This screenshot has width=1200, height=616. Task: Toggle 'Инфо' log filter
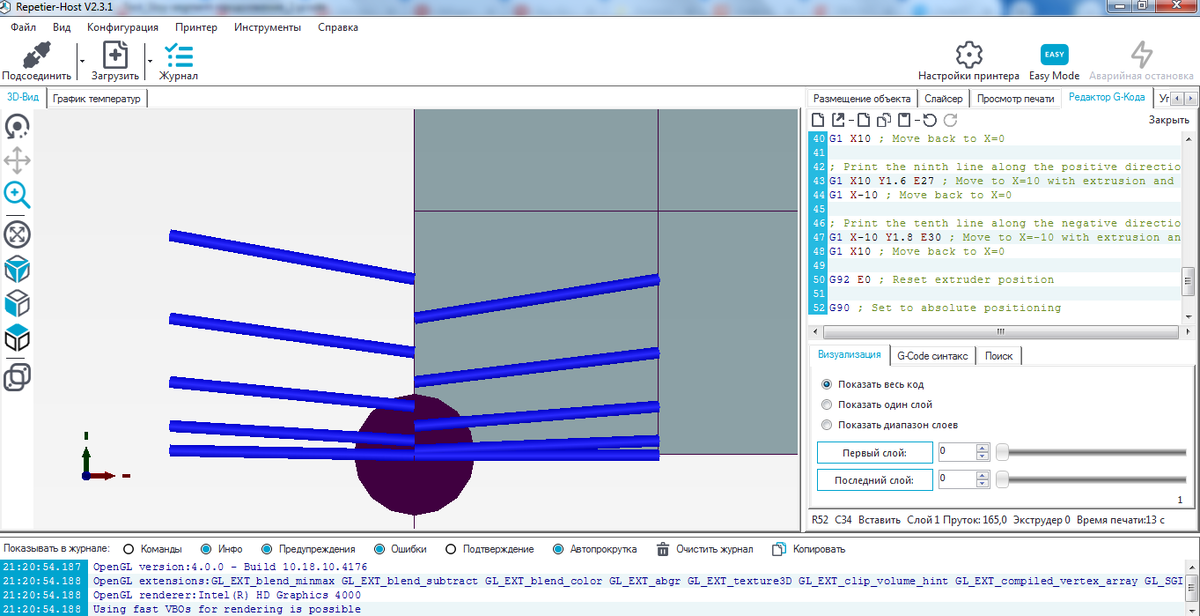pos(205,549)
